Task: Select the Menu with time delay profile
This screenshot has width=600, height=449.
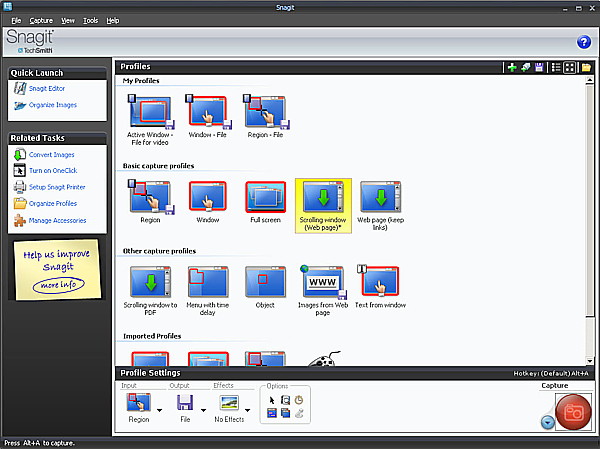Action: pyautogui.click(x=208, y=291)
